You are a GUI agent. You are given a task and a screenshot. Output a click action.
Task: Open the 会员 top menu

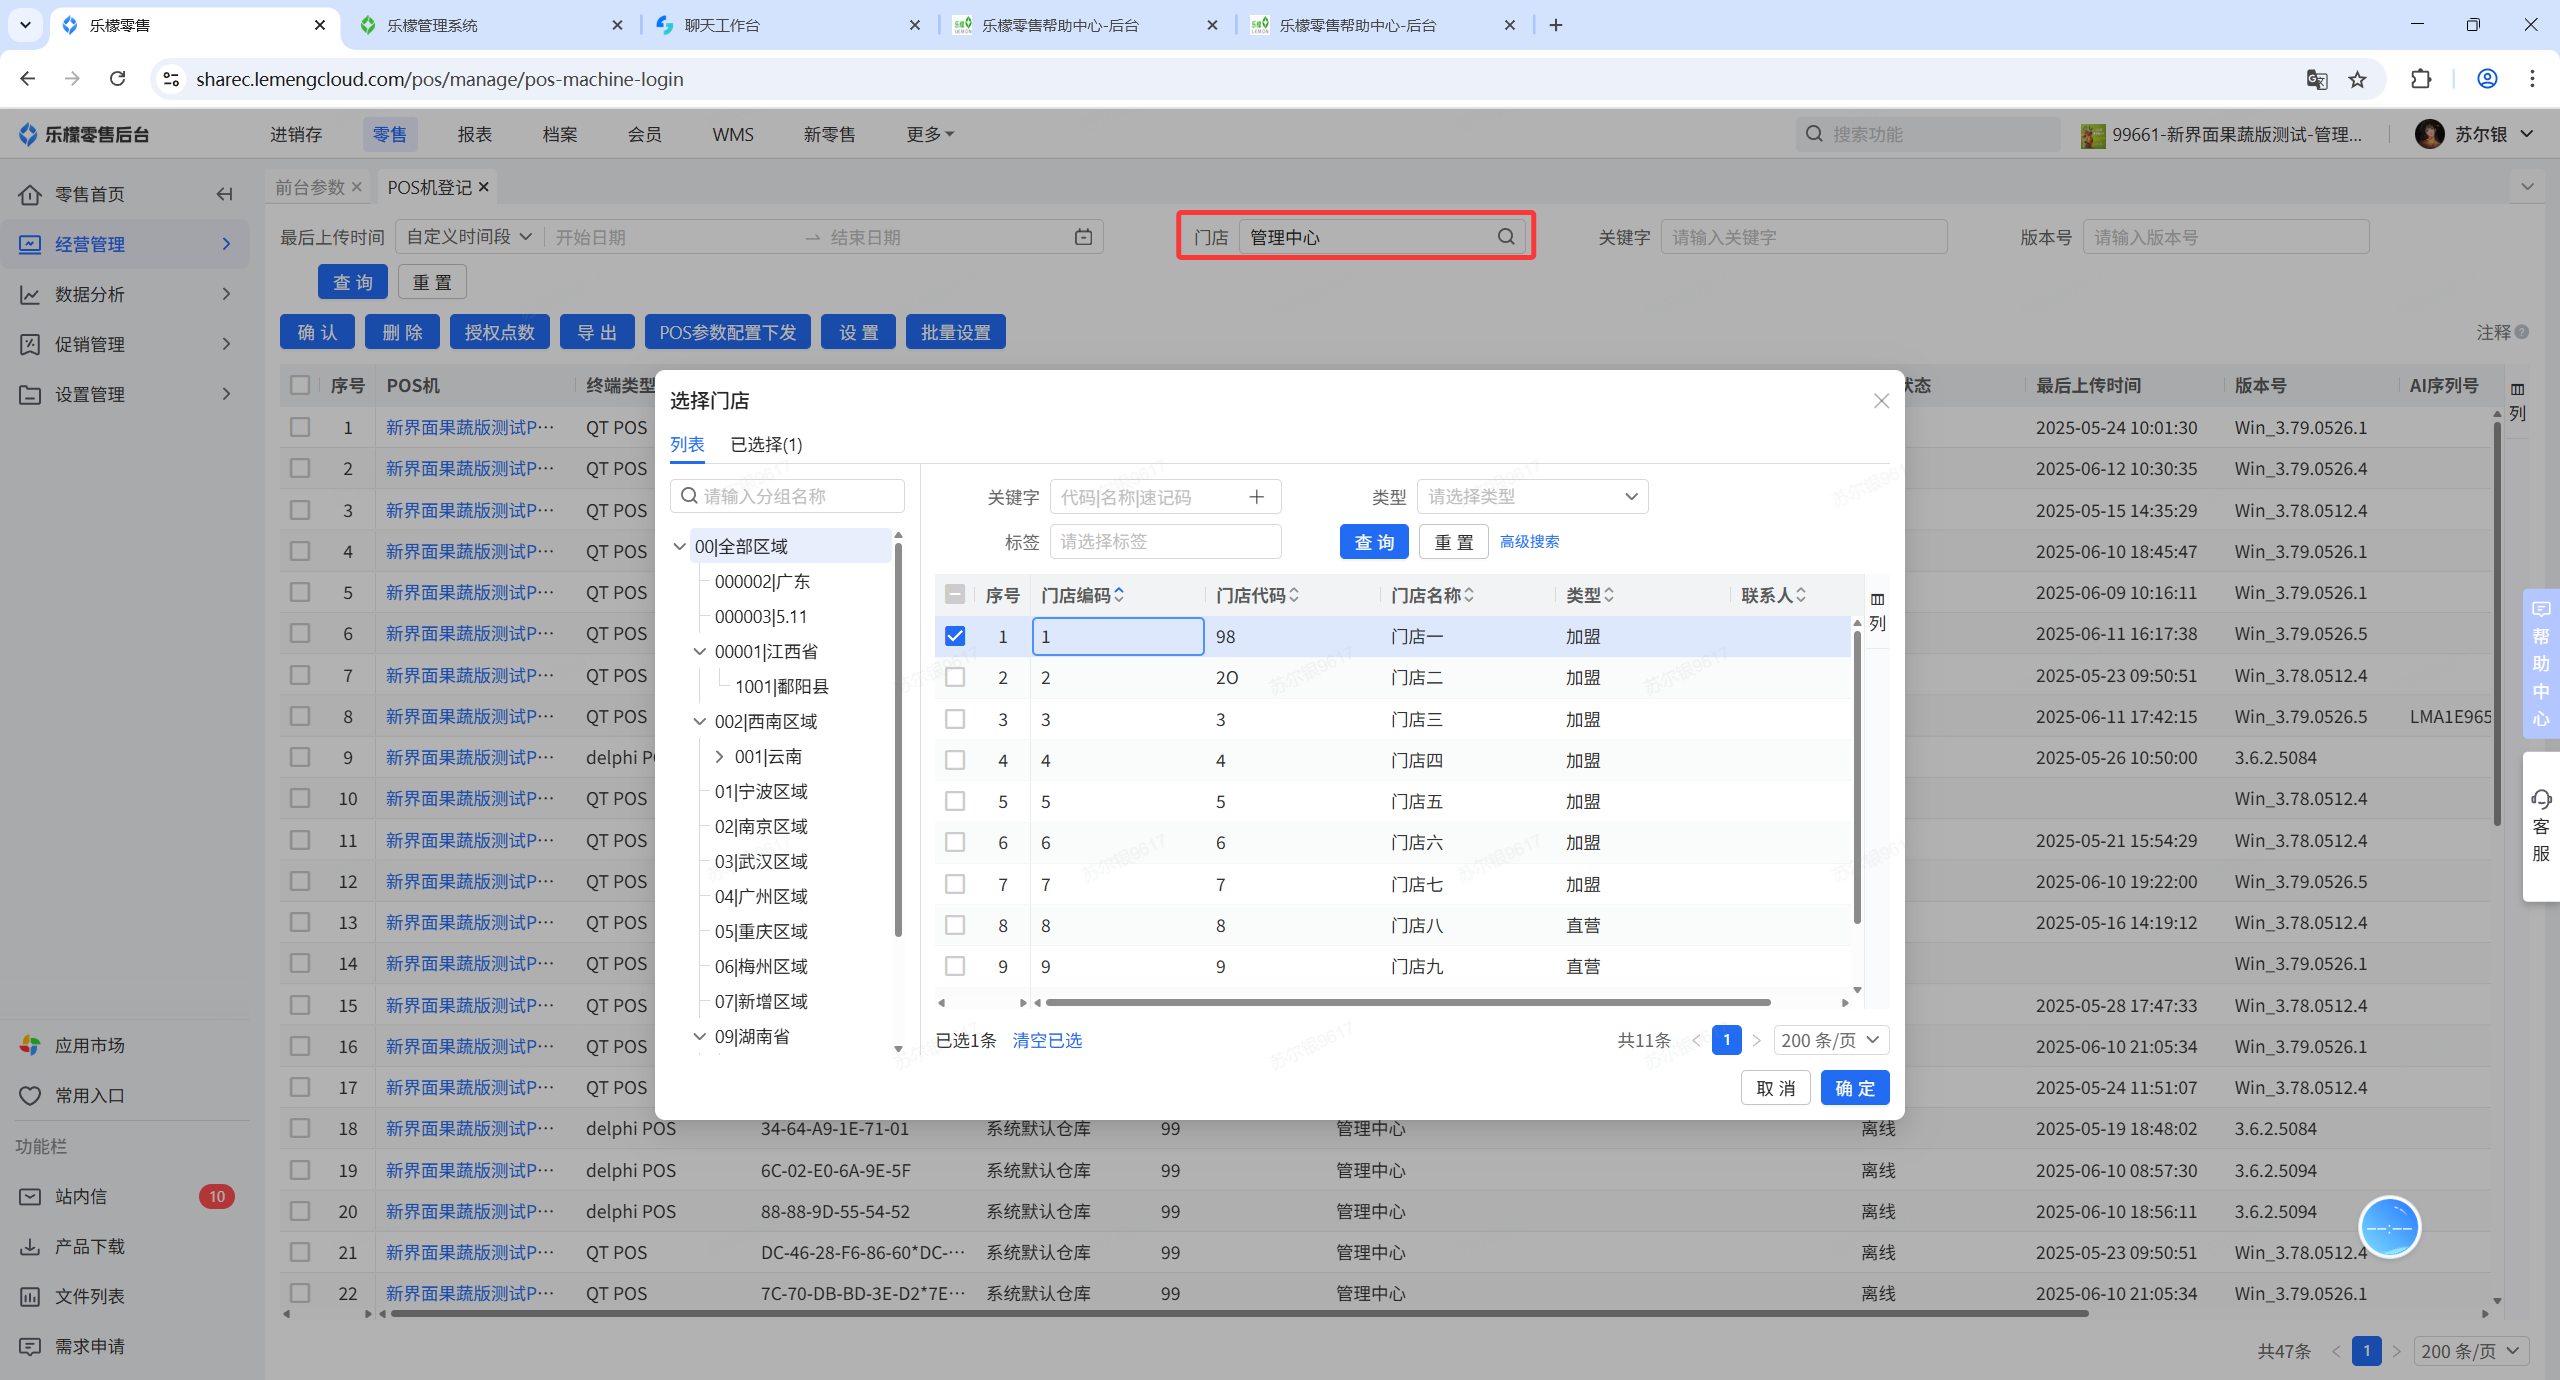pyautogui.click(x=645, y=134)
